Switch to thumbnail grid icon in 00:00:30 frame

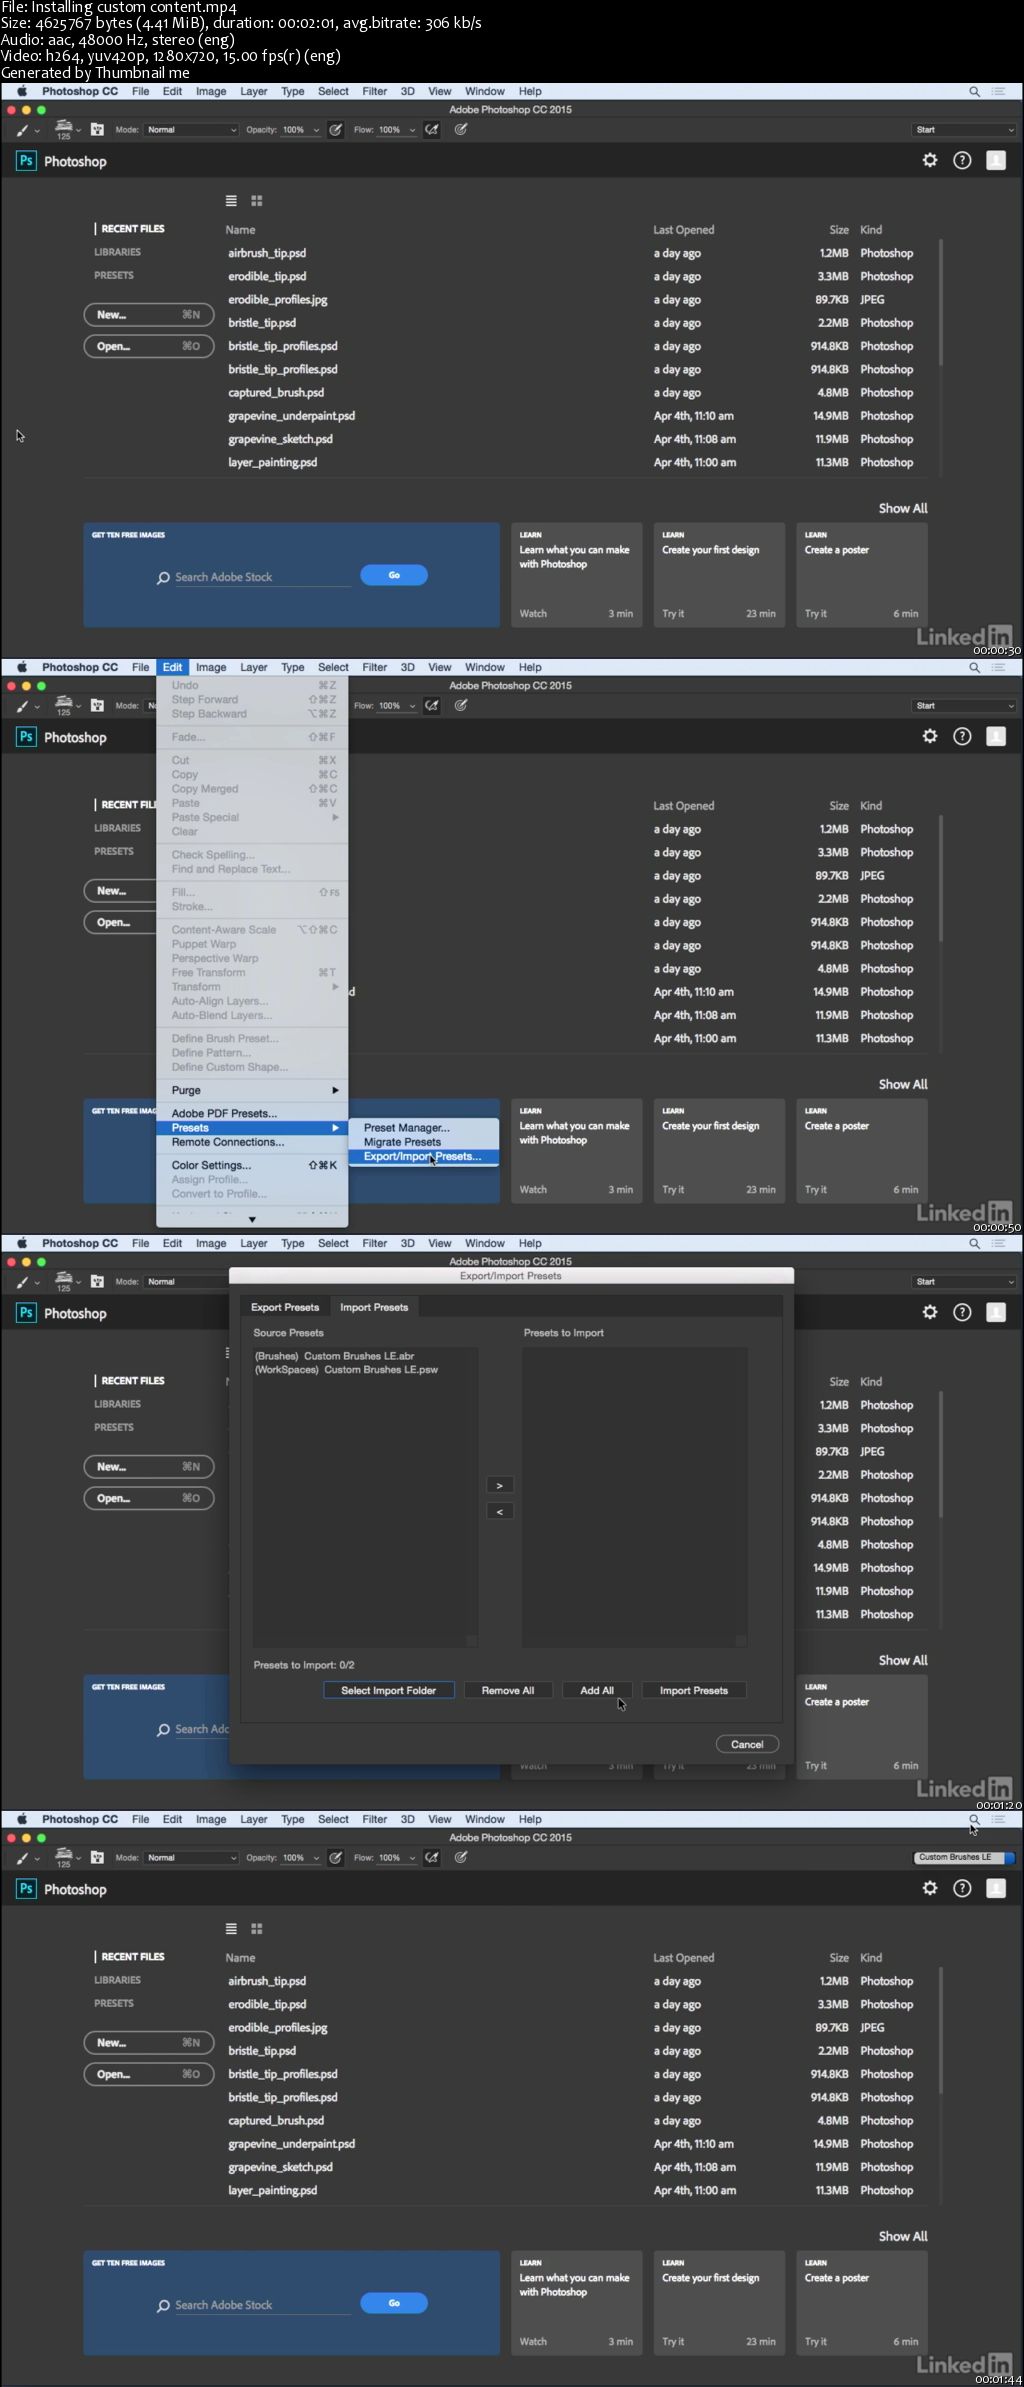pos(257,201)
